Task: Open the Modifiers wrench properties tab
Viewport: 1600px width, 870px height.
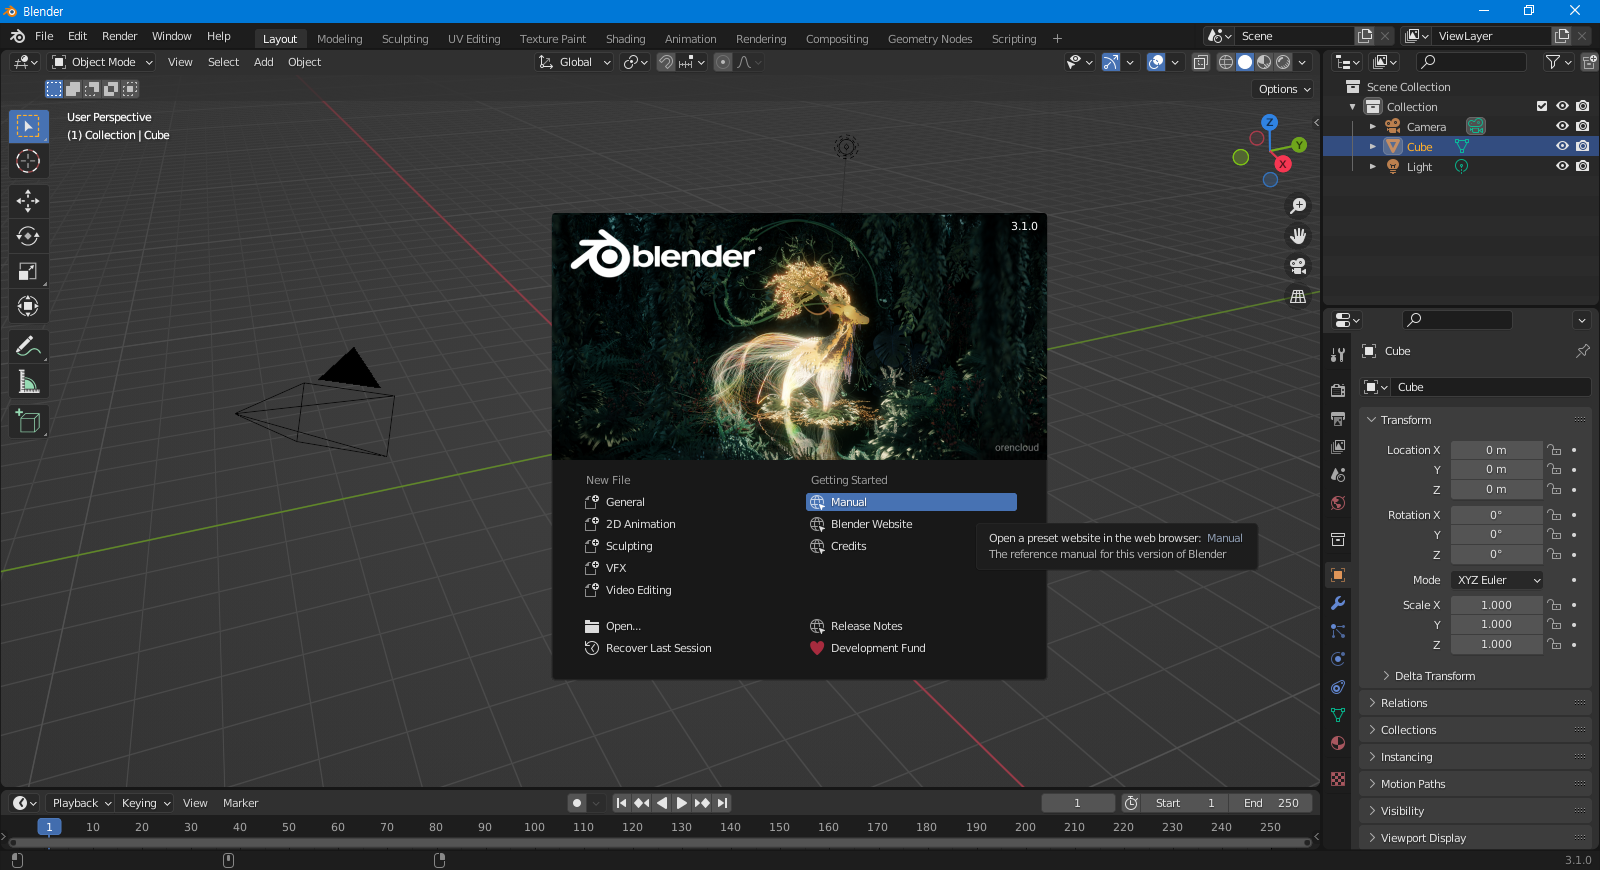Action: pyautogui.click(x=1338, y=603)
